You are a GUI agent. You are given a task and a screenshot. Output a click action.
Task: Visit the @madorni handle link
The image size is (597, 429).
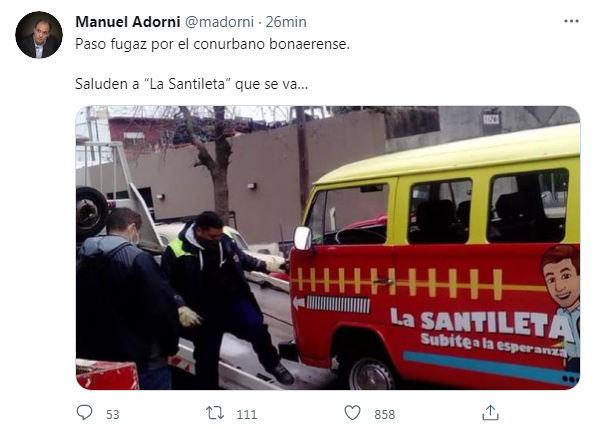click(219, 22)
